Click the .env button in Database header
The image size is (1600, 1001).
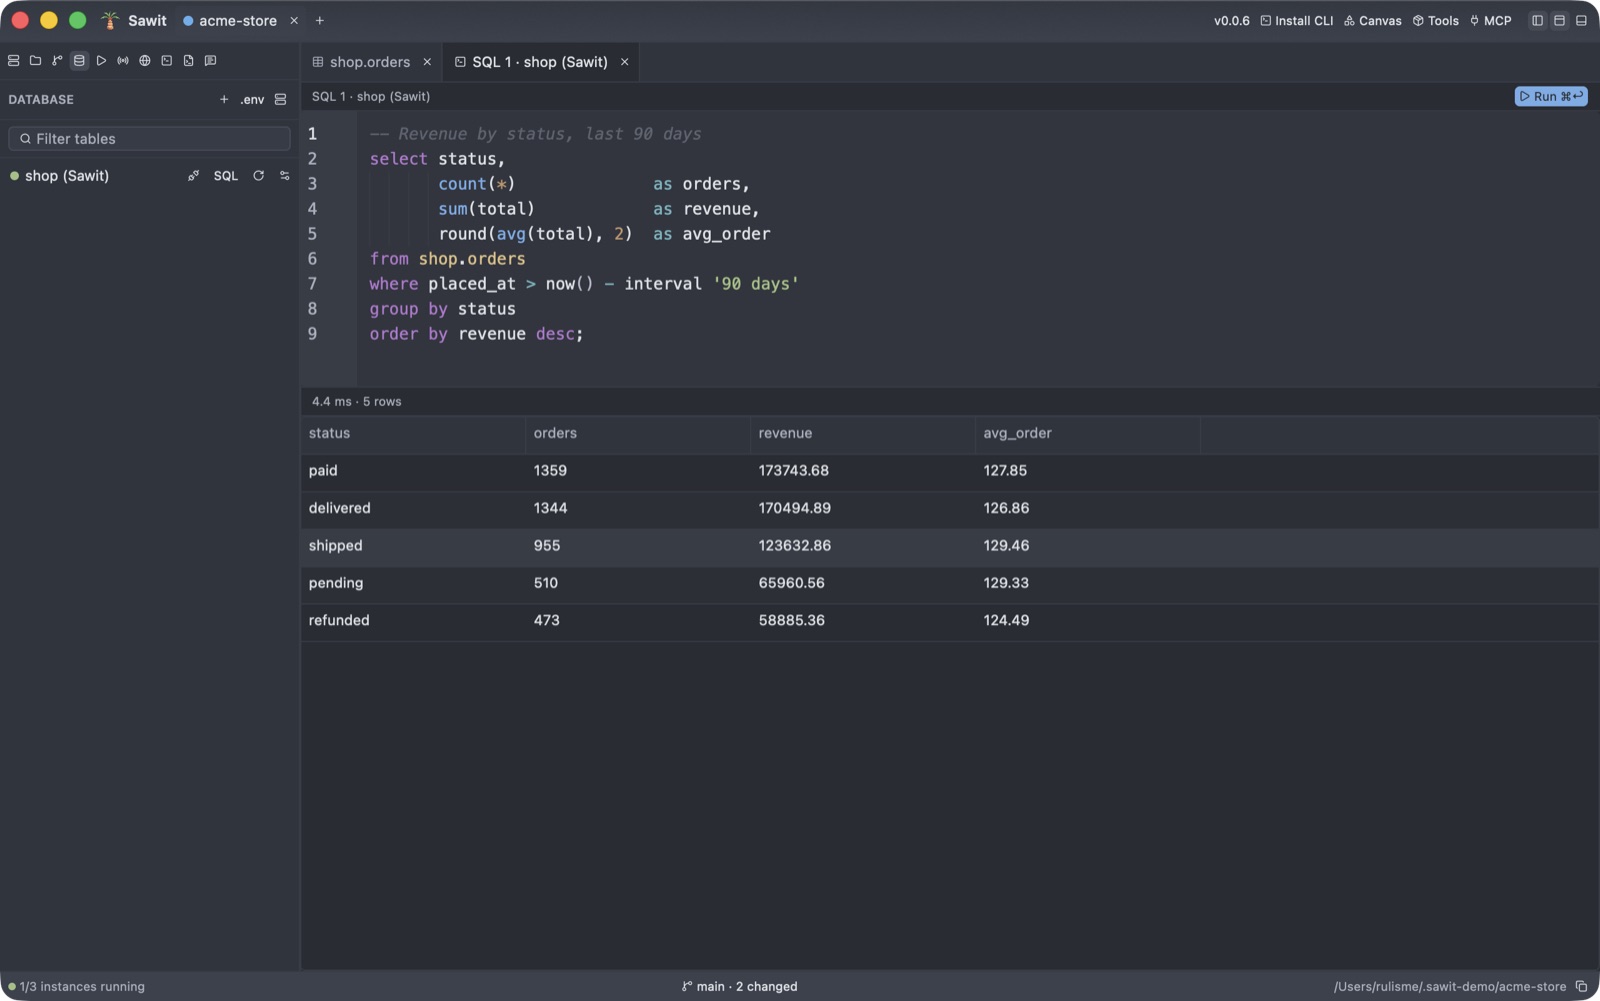252,100
